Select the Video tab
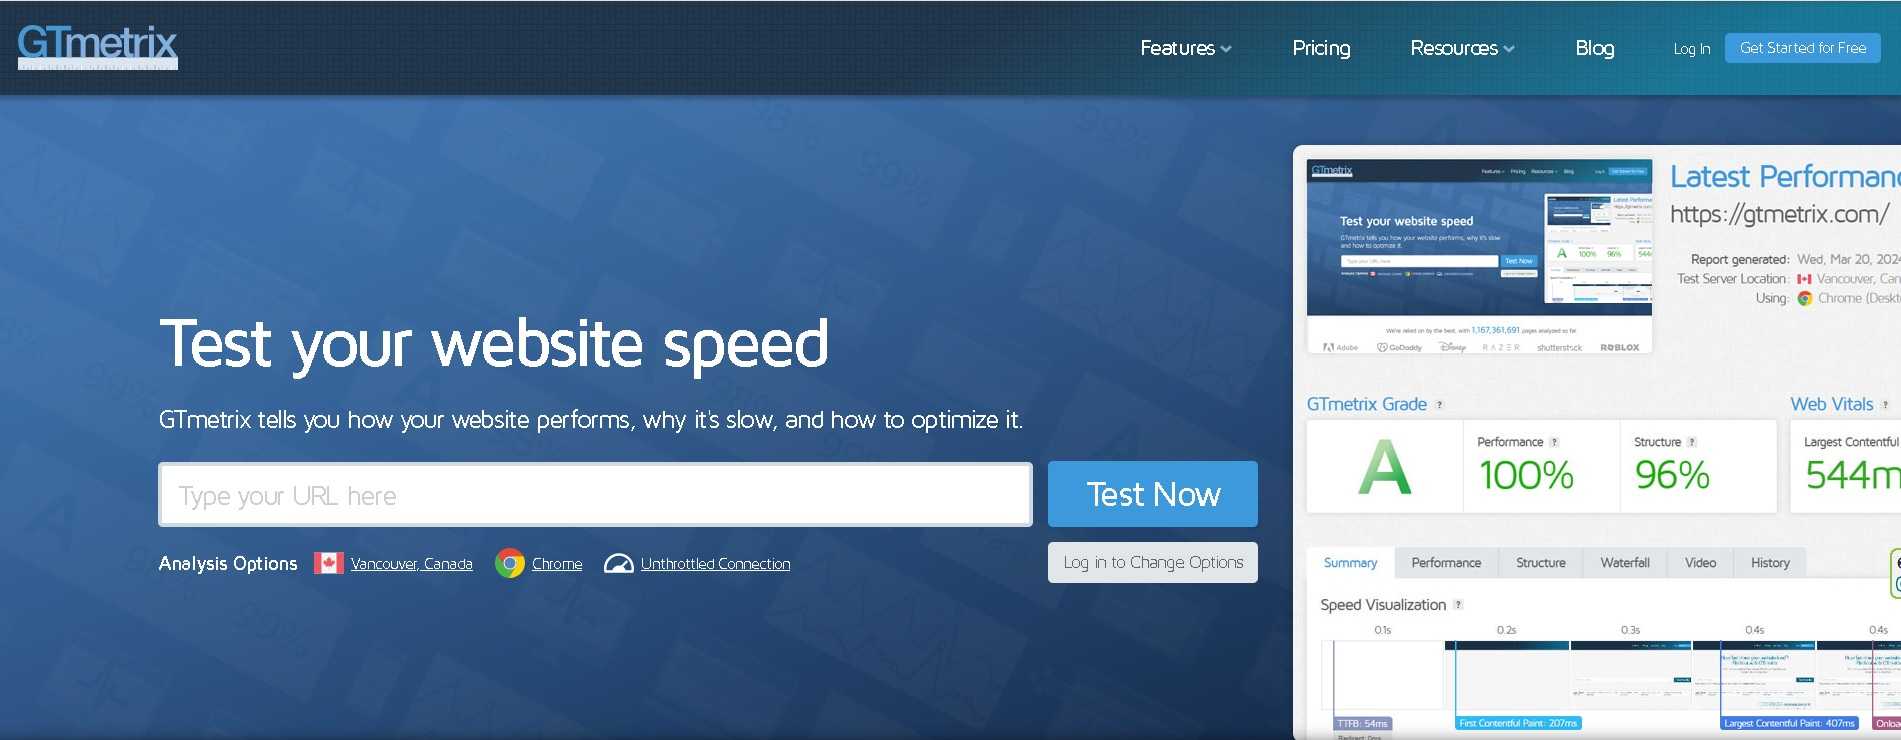The width and height of the screenshot is (1901, 740). 1700,563
